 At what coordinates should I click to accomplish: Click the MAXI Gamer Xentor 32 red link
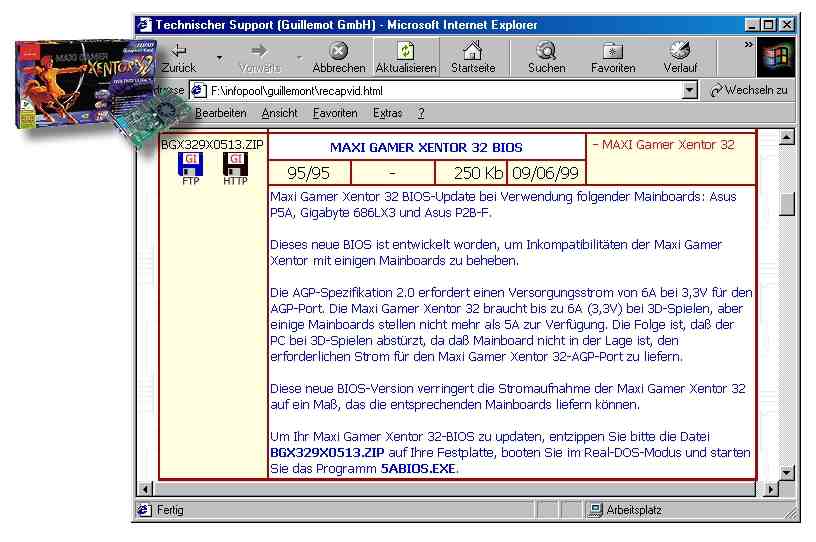[x=668, y=145]
